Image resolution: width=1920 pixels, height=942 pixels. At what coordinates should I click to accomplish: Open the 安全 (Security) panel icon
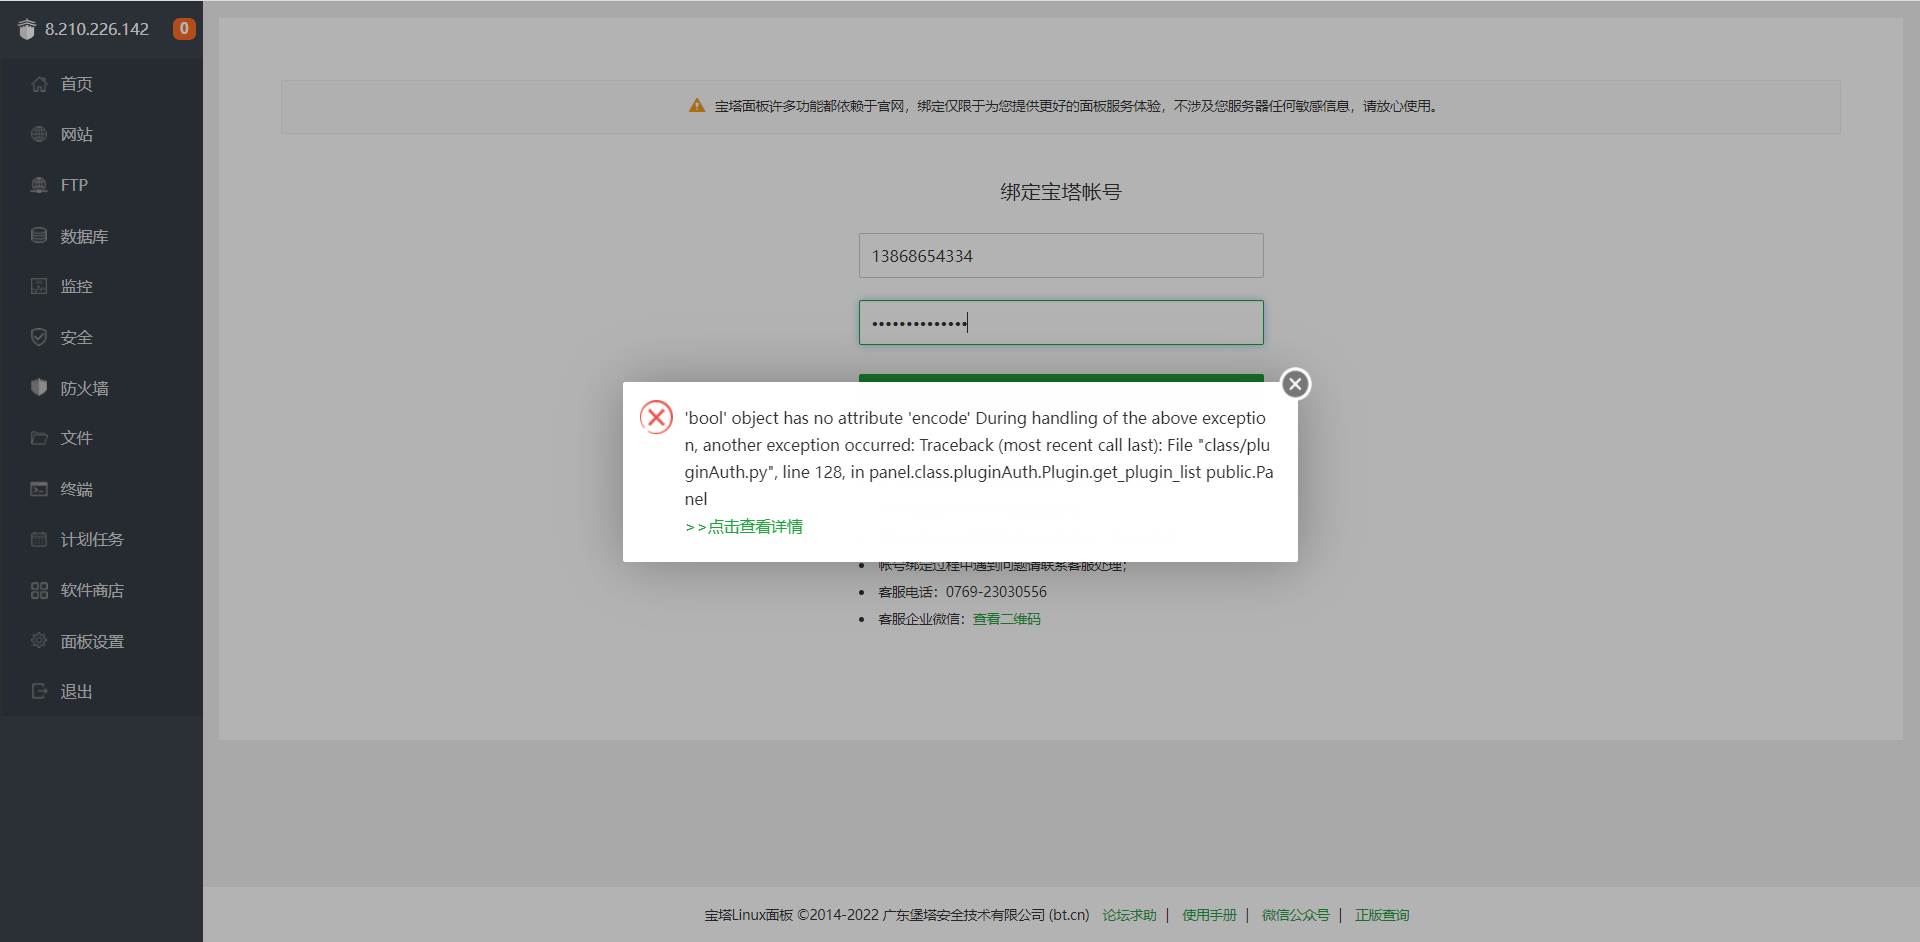tap(39, 337)
